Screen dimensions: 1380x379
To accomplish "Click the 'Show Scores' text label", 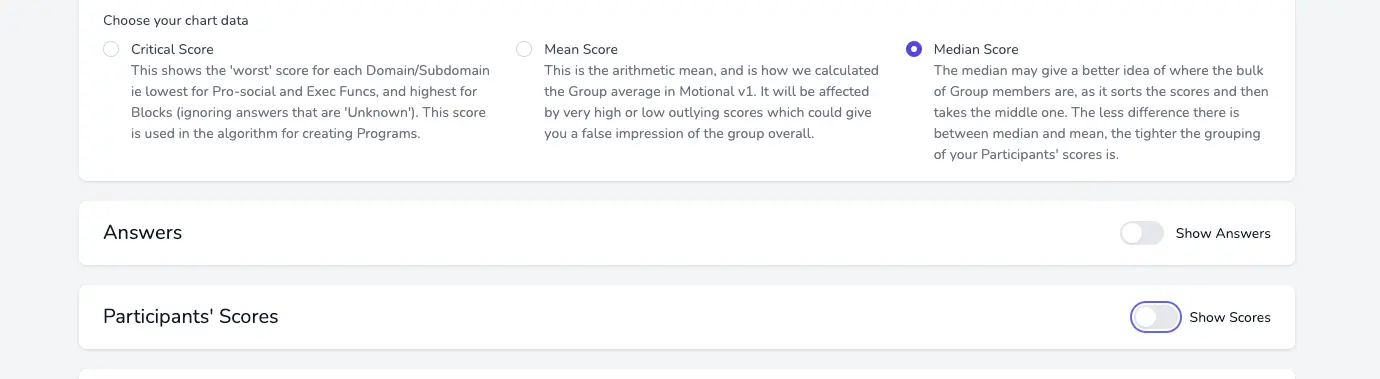I will pyautogui.click(x=1230, y=317).
